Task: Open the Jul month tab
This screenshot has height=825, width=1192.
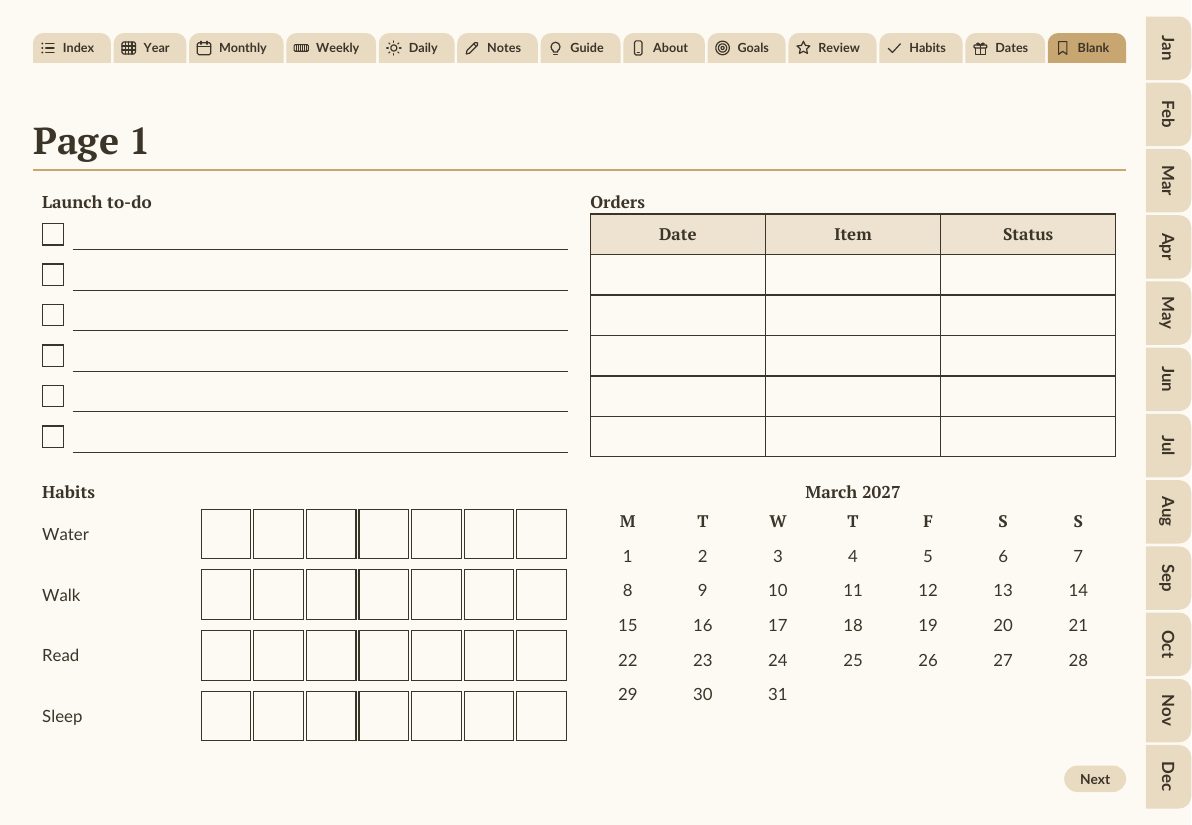Action: tap(1168, 445)
